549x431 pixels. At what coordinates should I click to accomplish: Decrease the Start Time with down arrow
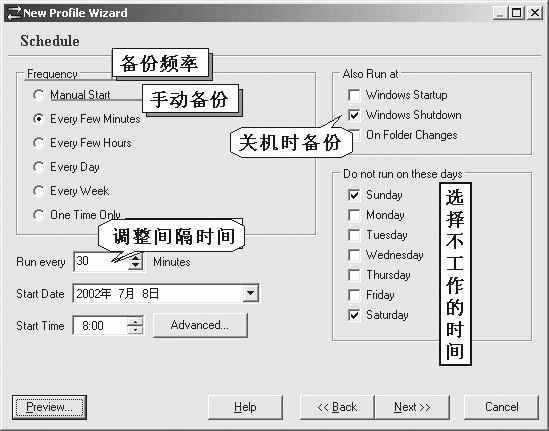pyautogui.click(x=135, y=329)
